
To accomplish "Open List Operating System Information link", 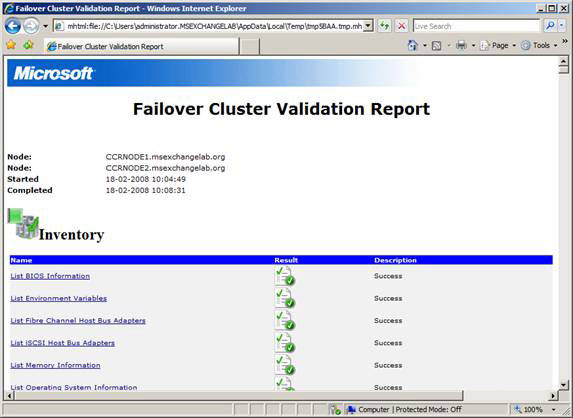I will pos(74,387).
